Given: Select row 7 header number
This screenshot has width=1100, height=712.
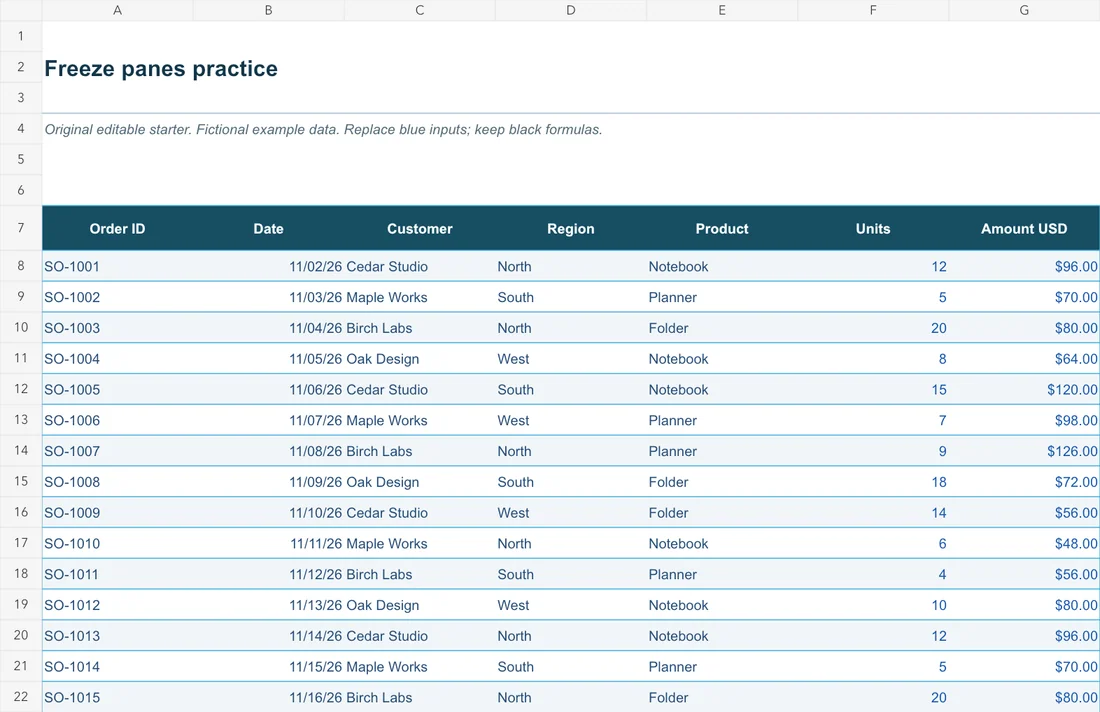Looking at the screenshot, I should [21, 228].
